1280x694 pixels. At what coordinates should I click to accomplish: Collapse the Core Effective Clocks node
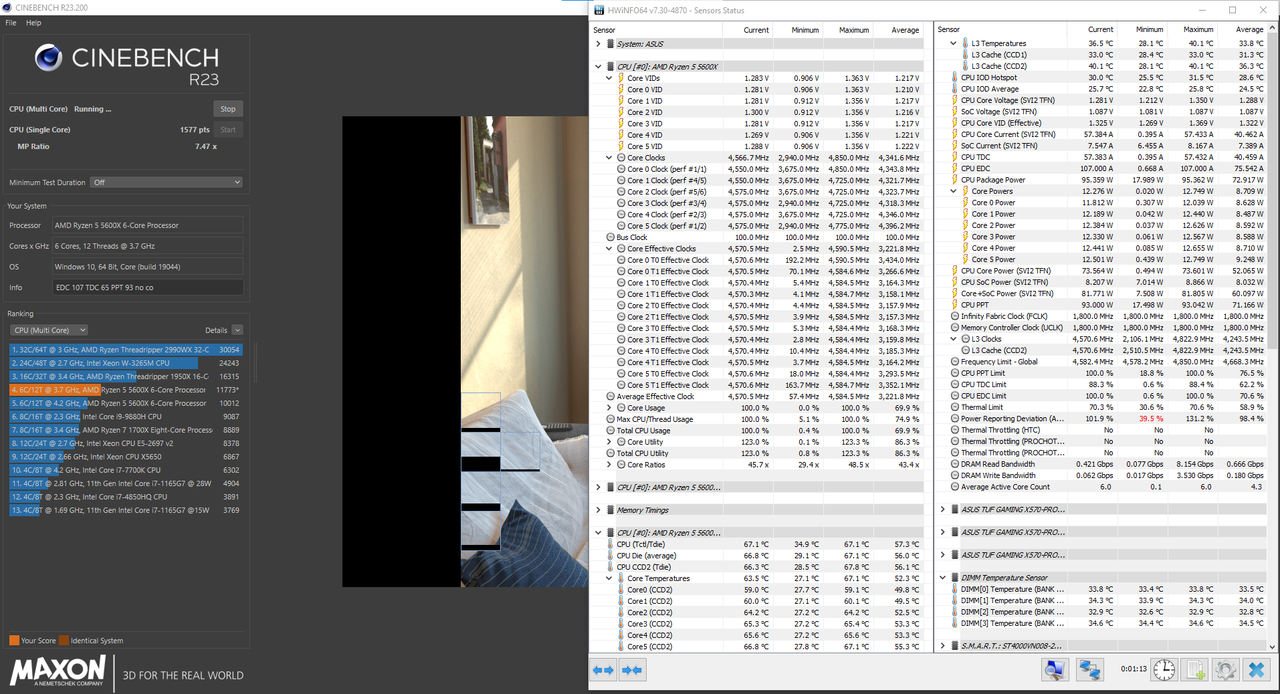[x=609, y=249]
